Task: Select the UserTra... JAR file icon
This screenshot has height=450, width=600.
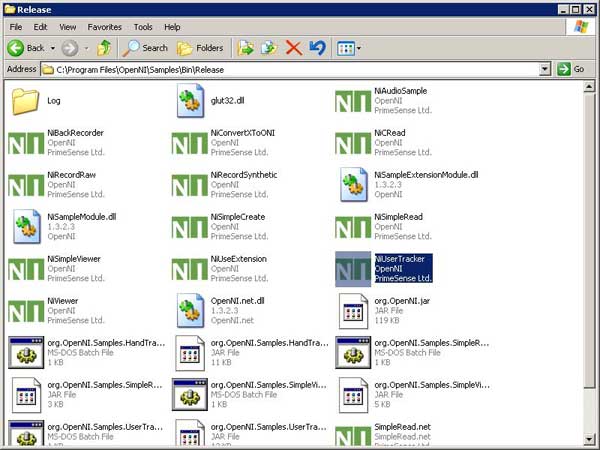Action: (190, 433)
